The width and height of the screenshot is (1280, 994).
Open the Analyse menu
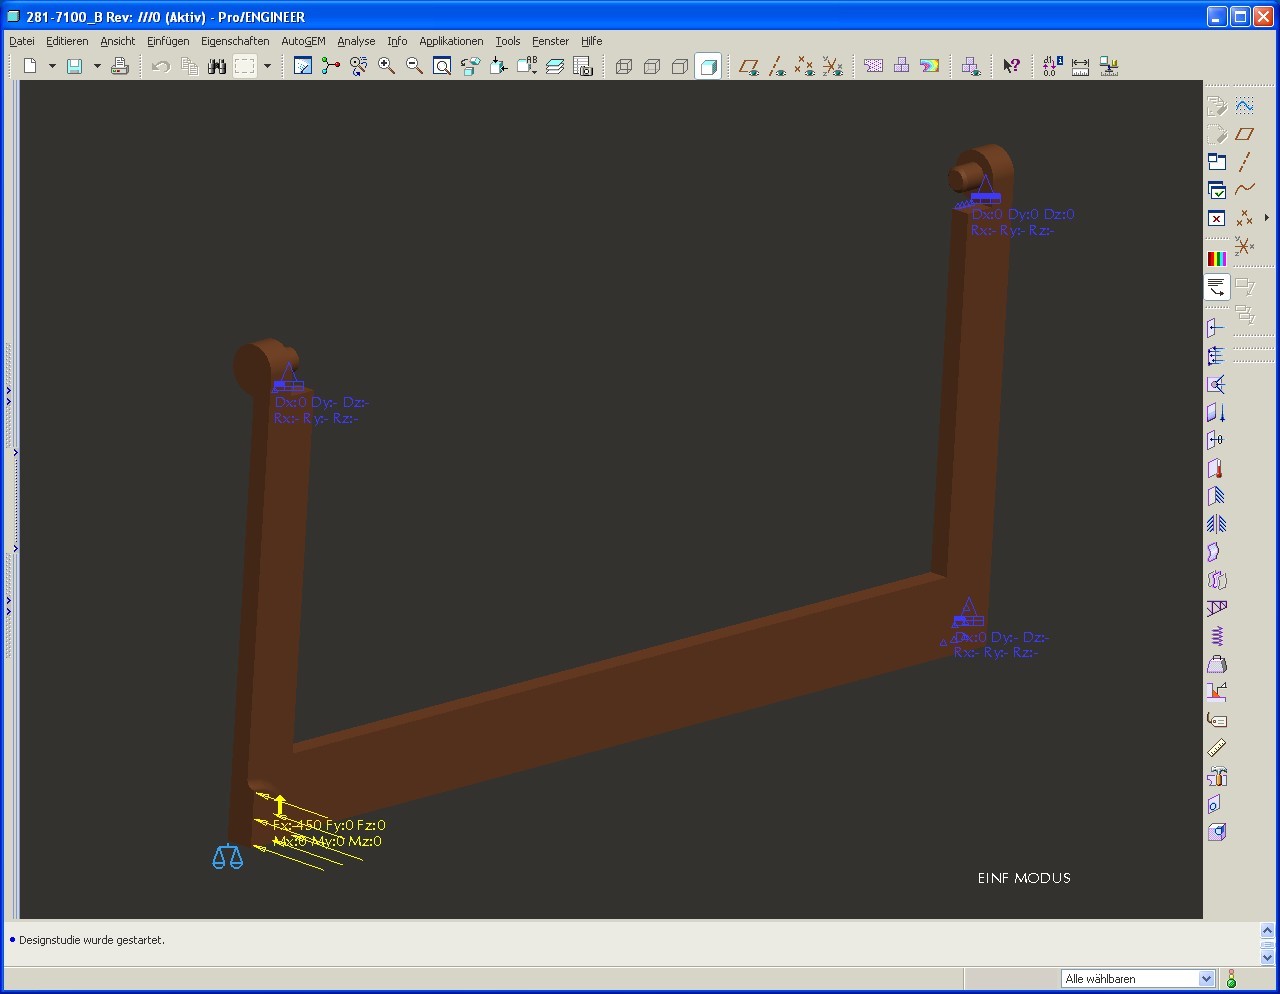(x=356, y=41)
